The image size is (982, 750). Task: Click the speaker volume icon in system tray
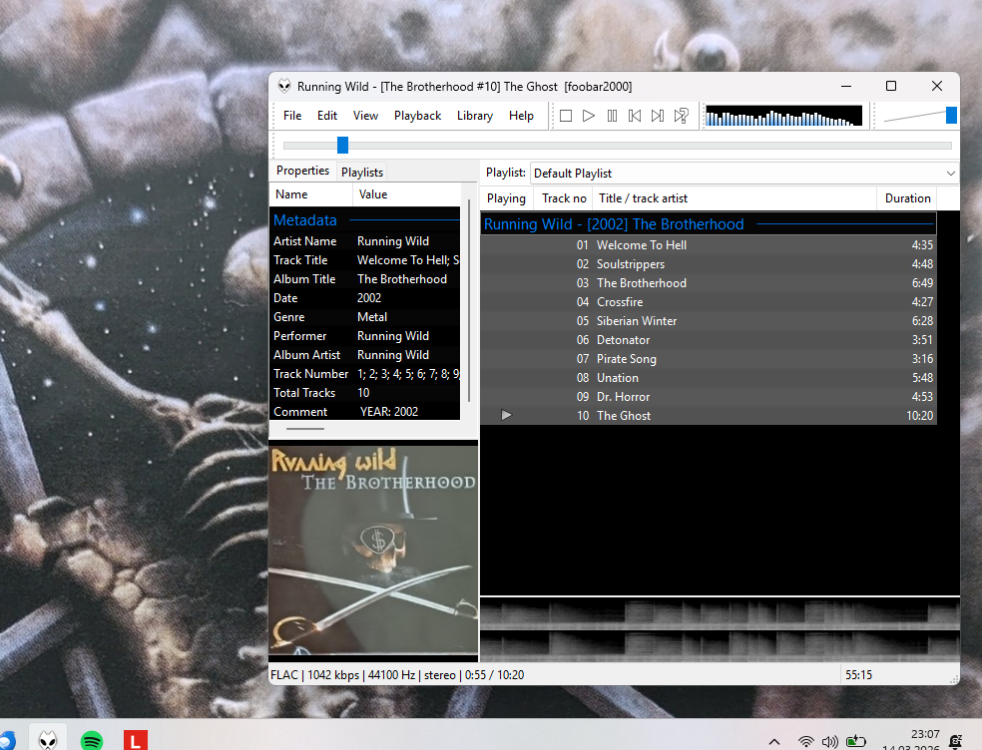[829, 742]
